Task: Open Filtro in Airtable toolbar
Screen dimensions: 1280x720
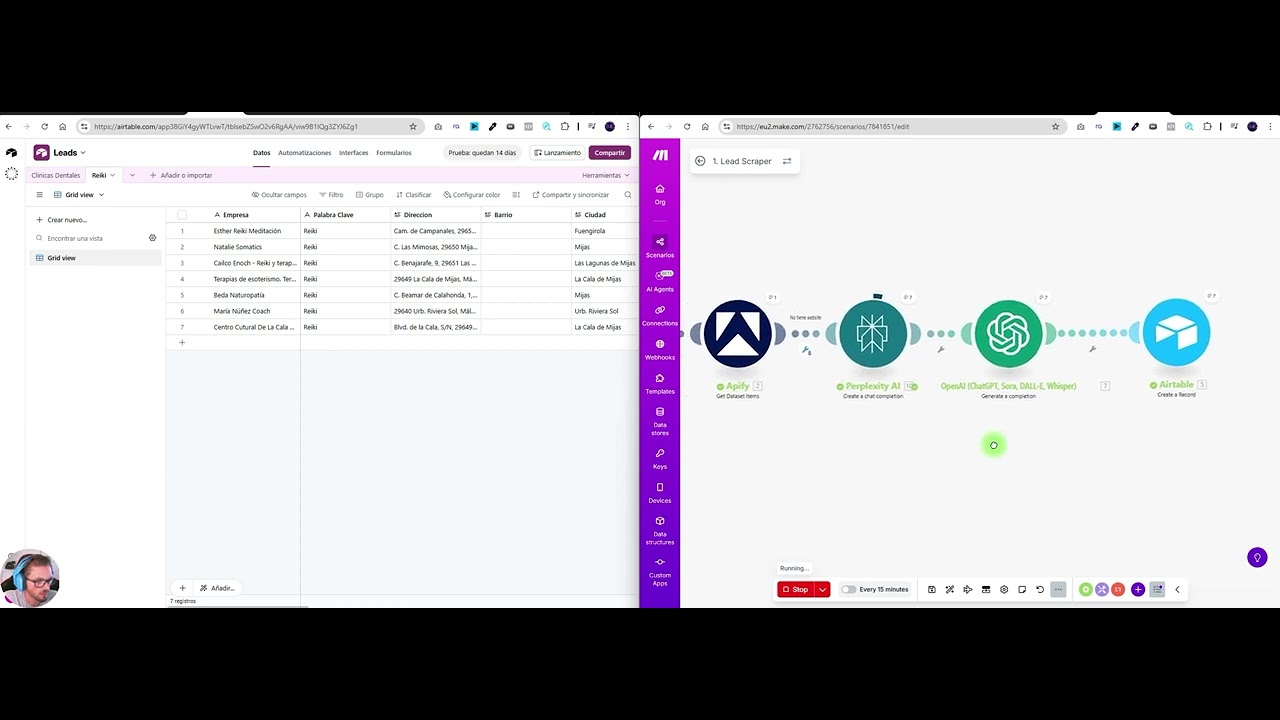Action: coord(331,195)
